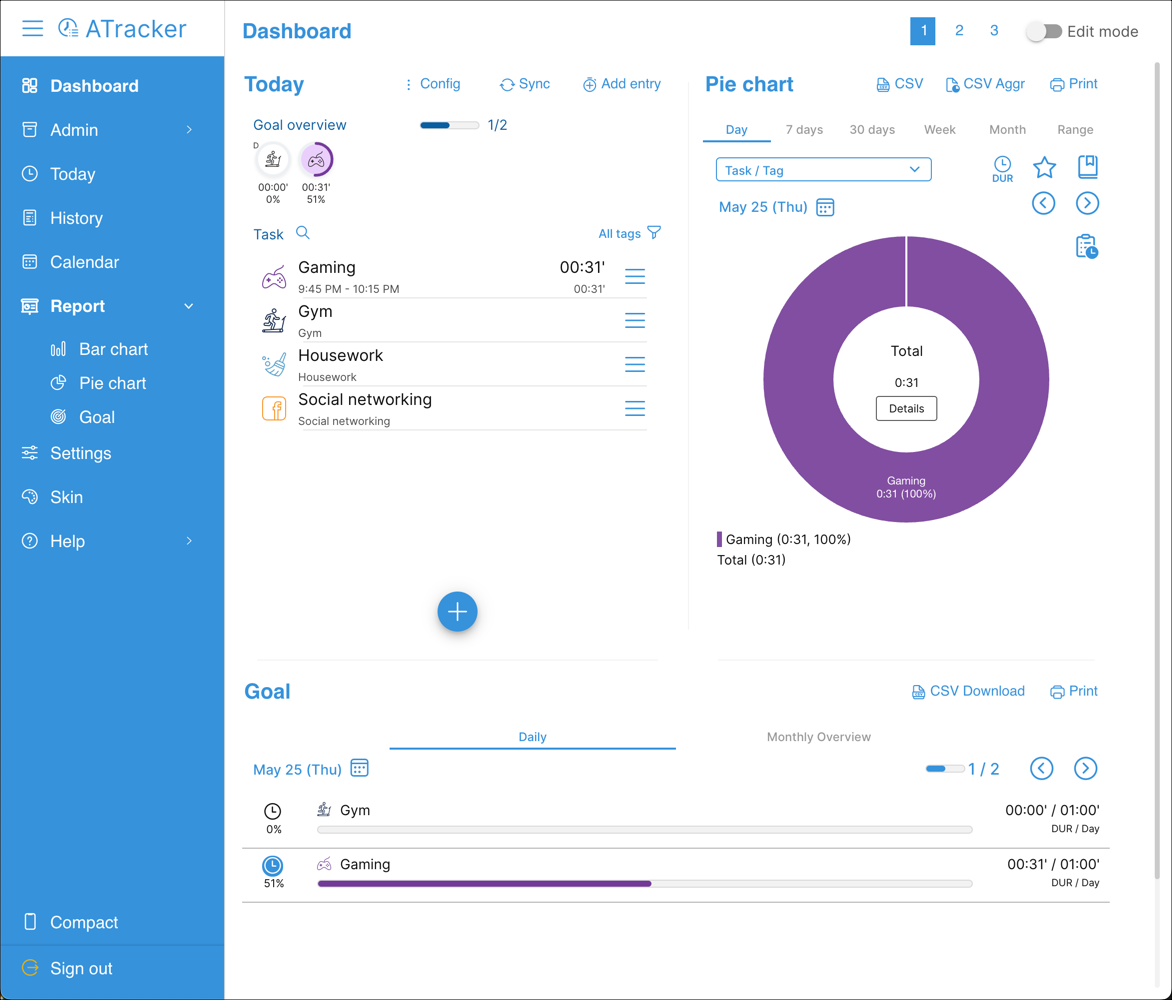
Task: Open the hamburger menu to collapse sidebar
Action: click(x=32, y=28)
